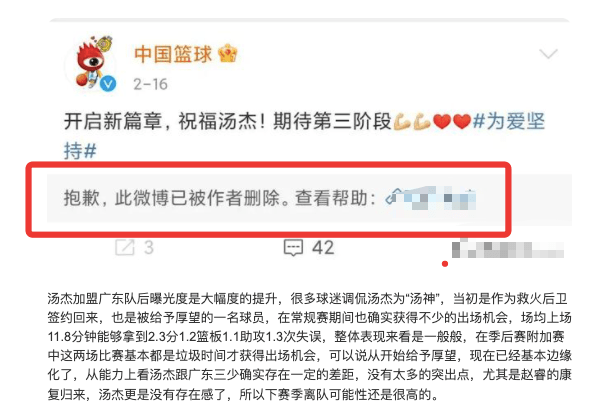Expand the post options chevron
This screenshot has width=601, height=420.
[548, 54]
